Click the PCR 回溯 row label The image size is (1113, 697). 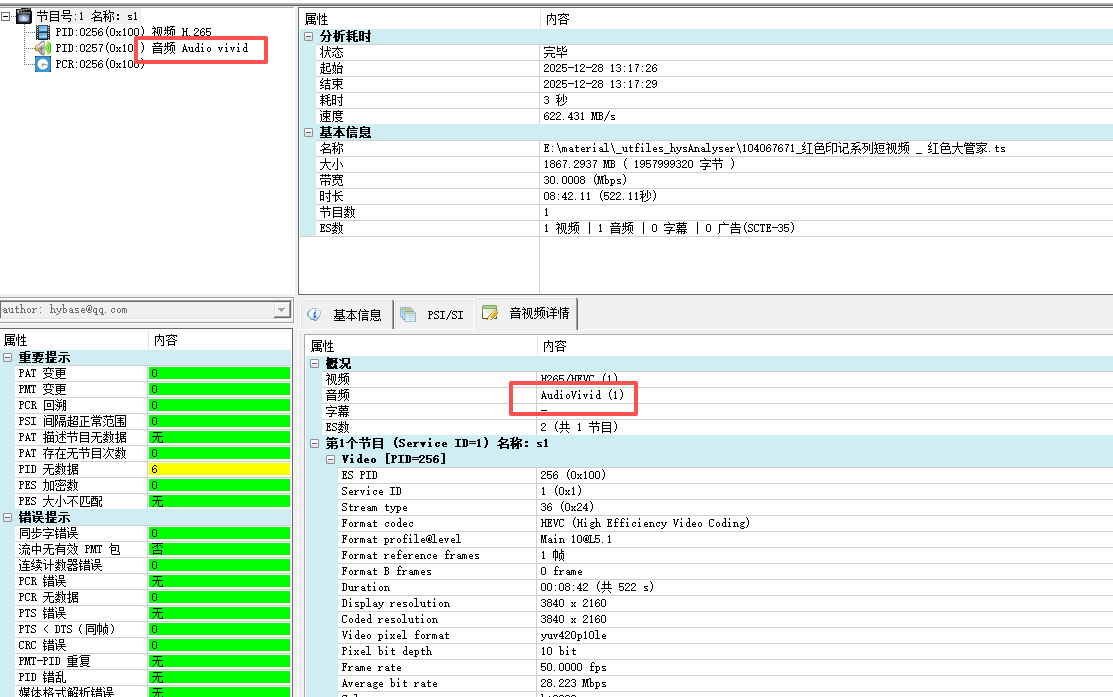pos(42,405)
